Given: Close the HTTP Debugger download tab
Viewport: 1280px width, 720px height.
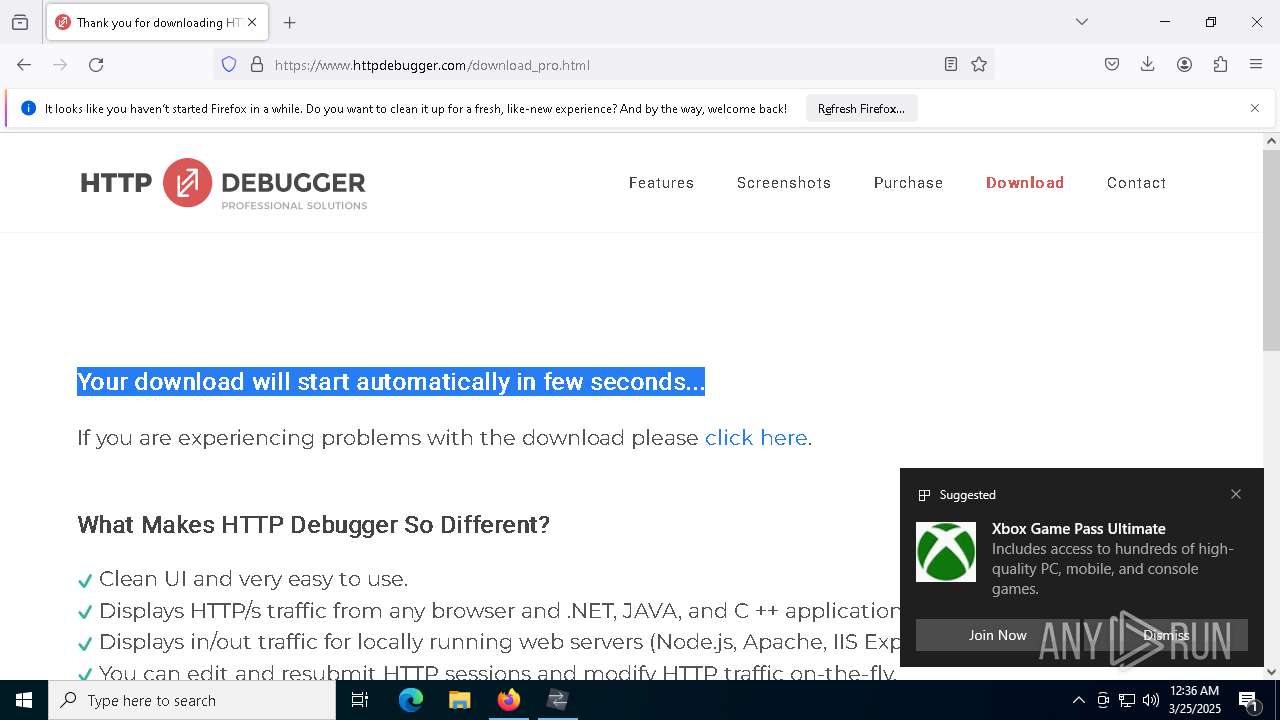Looking at the screenshot, I should pyautogui.click(x=252, y=22).
